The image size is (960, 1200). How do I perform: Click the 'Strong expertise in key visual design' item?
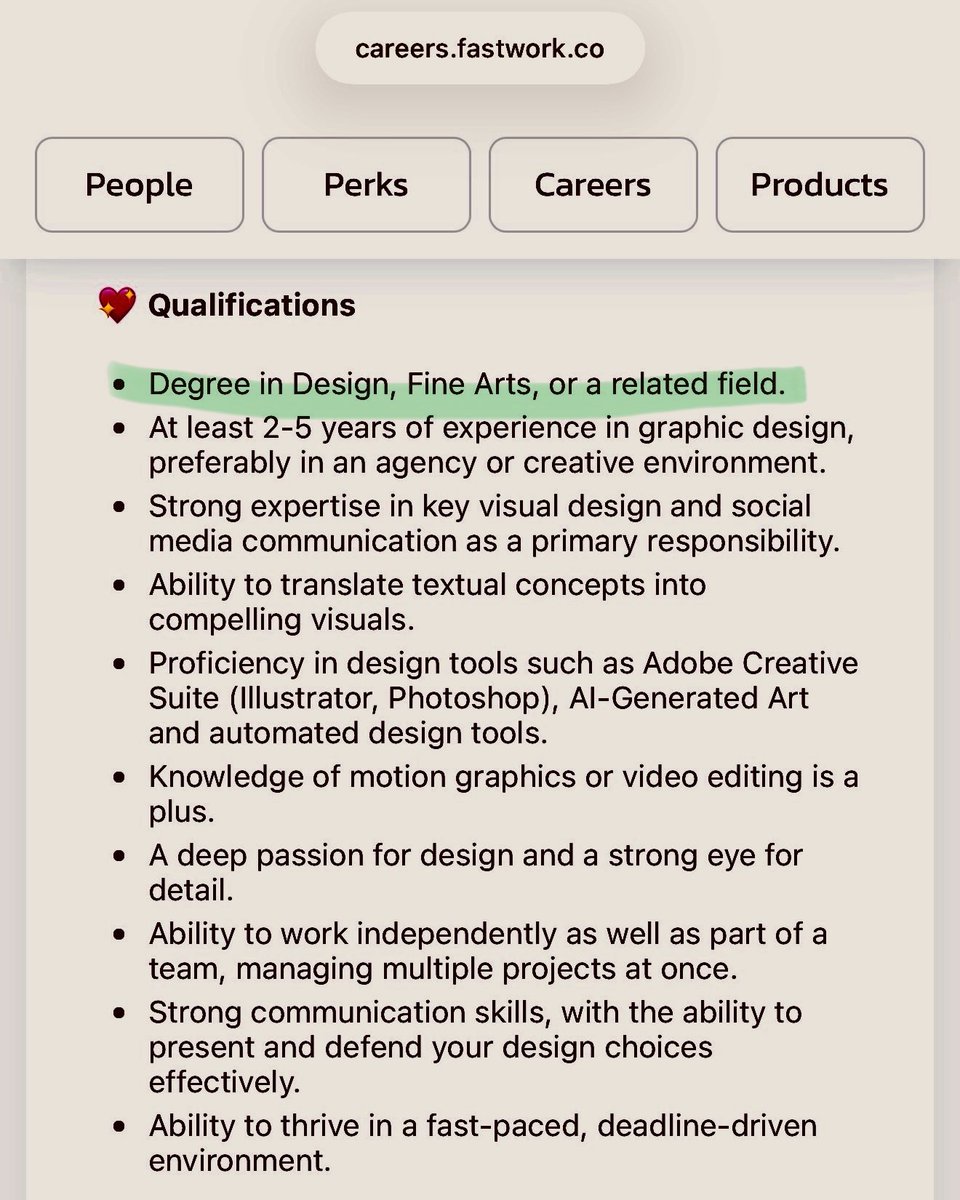click(x=495, y=523)
